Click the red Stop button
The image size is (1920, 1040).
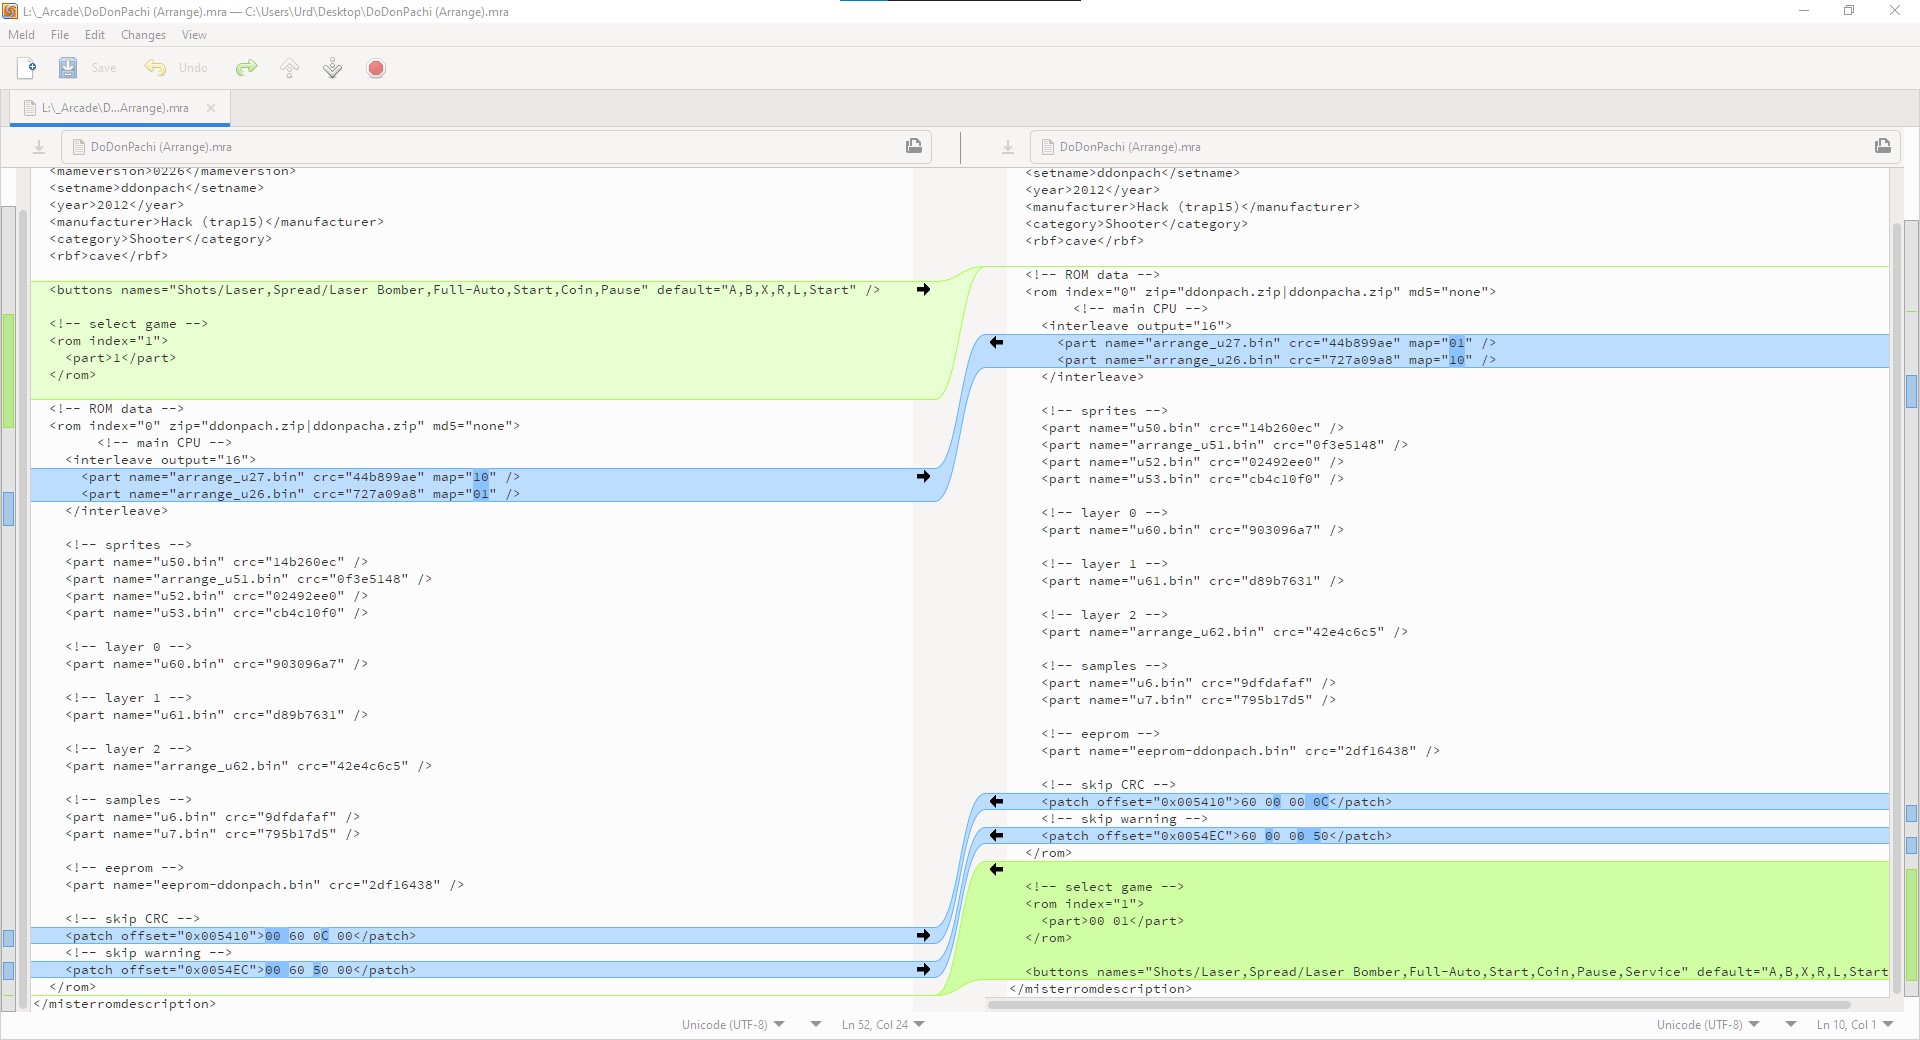coord(376,68)
